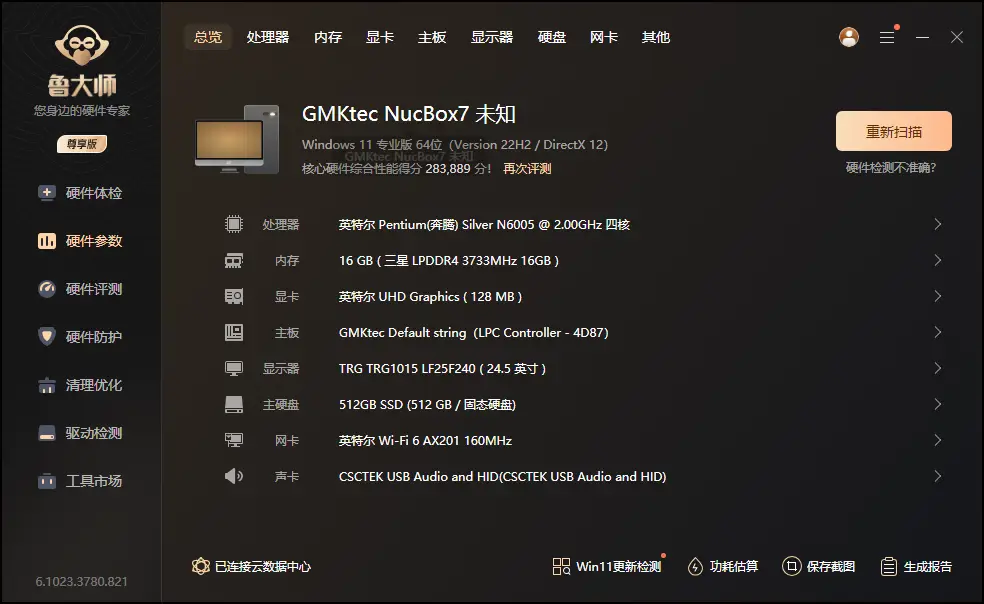Click the version number 6.1023.3780.821
The image size is (984, 604).
[x=82, y=582]
